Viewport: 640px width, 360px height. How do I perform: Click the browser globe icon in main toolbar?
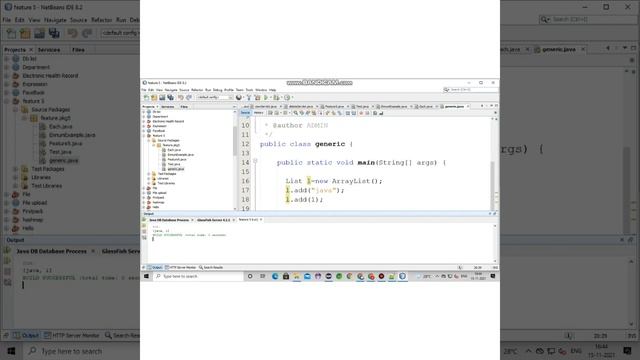pyautogui.click(x=239, y=98)
